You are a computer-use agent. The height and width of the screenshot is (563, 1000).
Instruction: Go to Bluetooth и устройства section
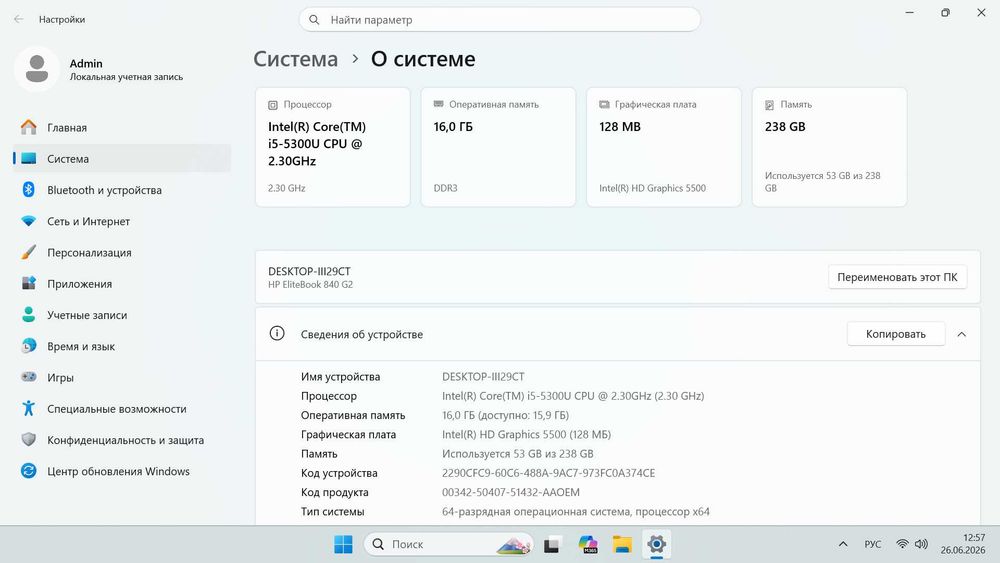point(122,189)
